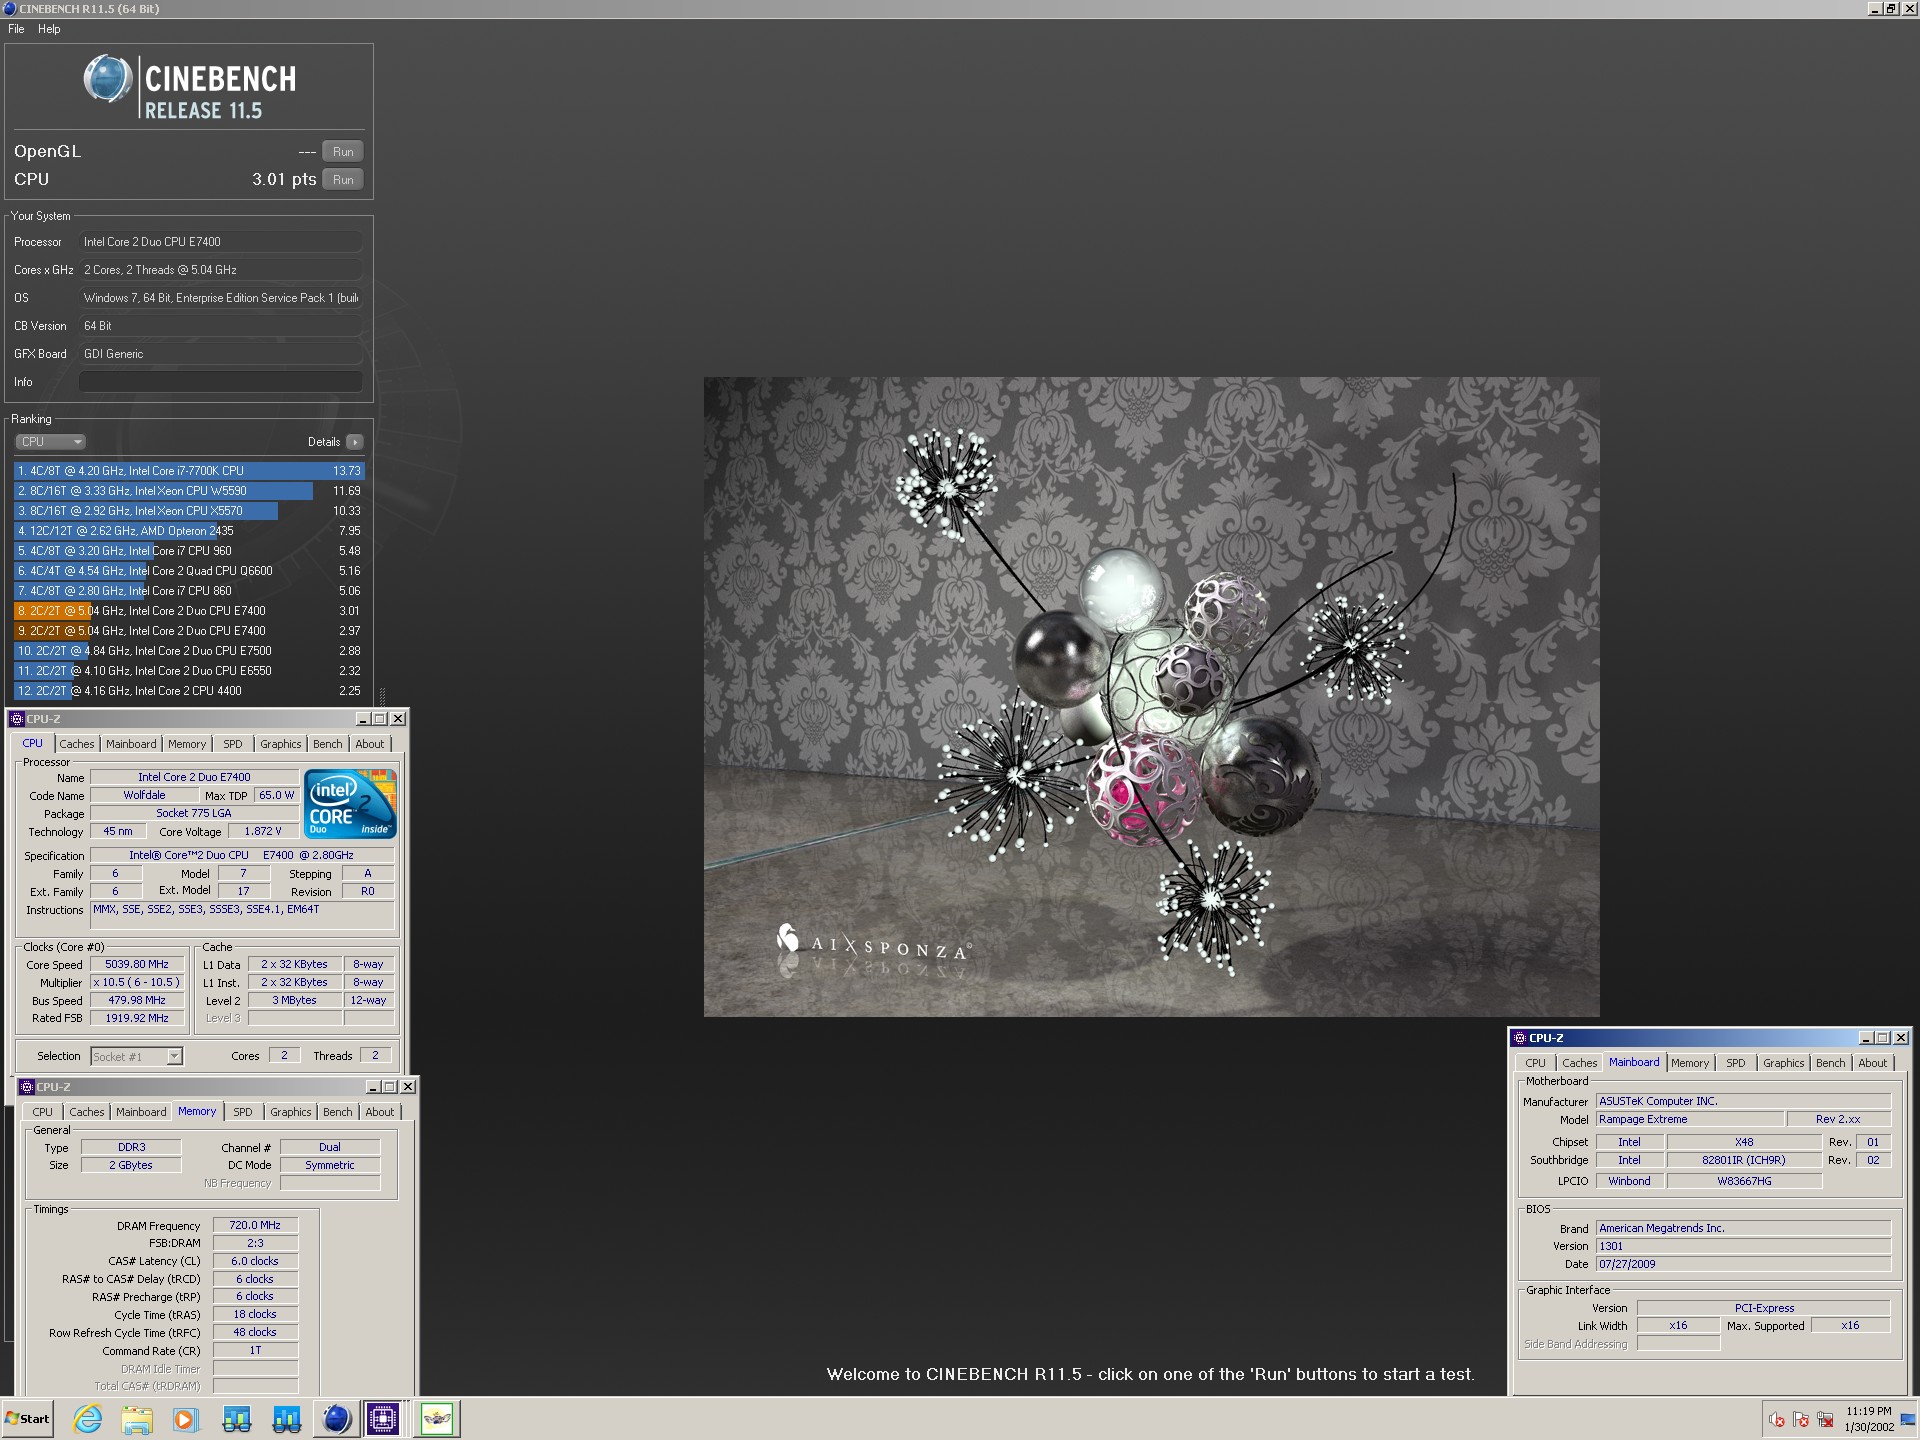Select Mainboard tab in CPU-Z Memory window
The width and height of the screenshot is (1920, 1440).
point(141,1112)
